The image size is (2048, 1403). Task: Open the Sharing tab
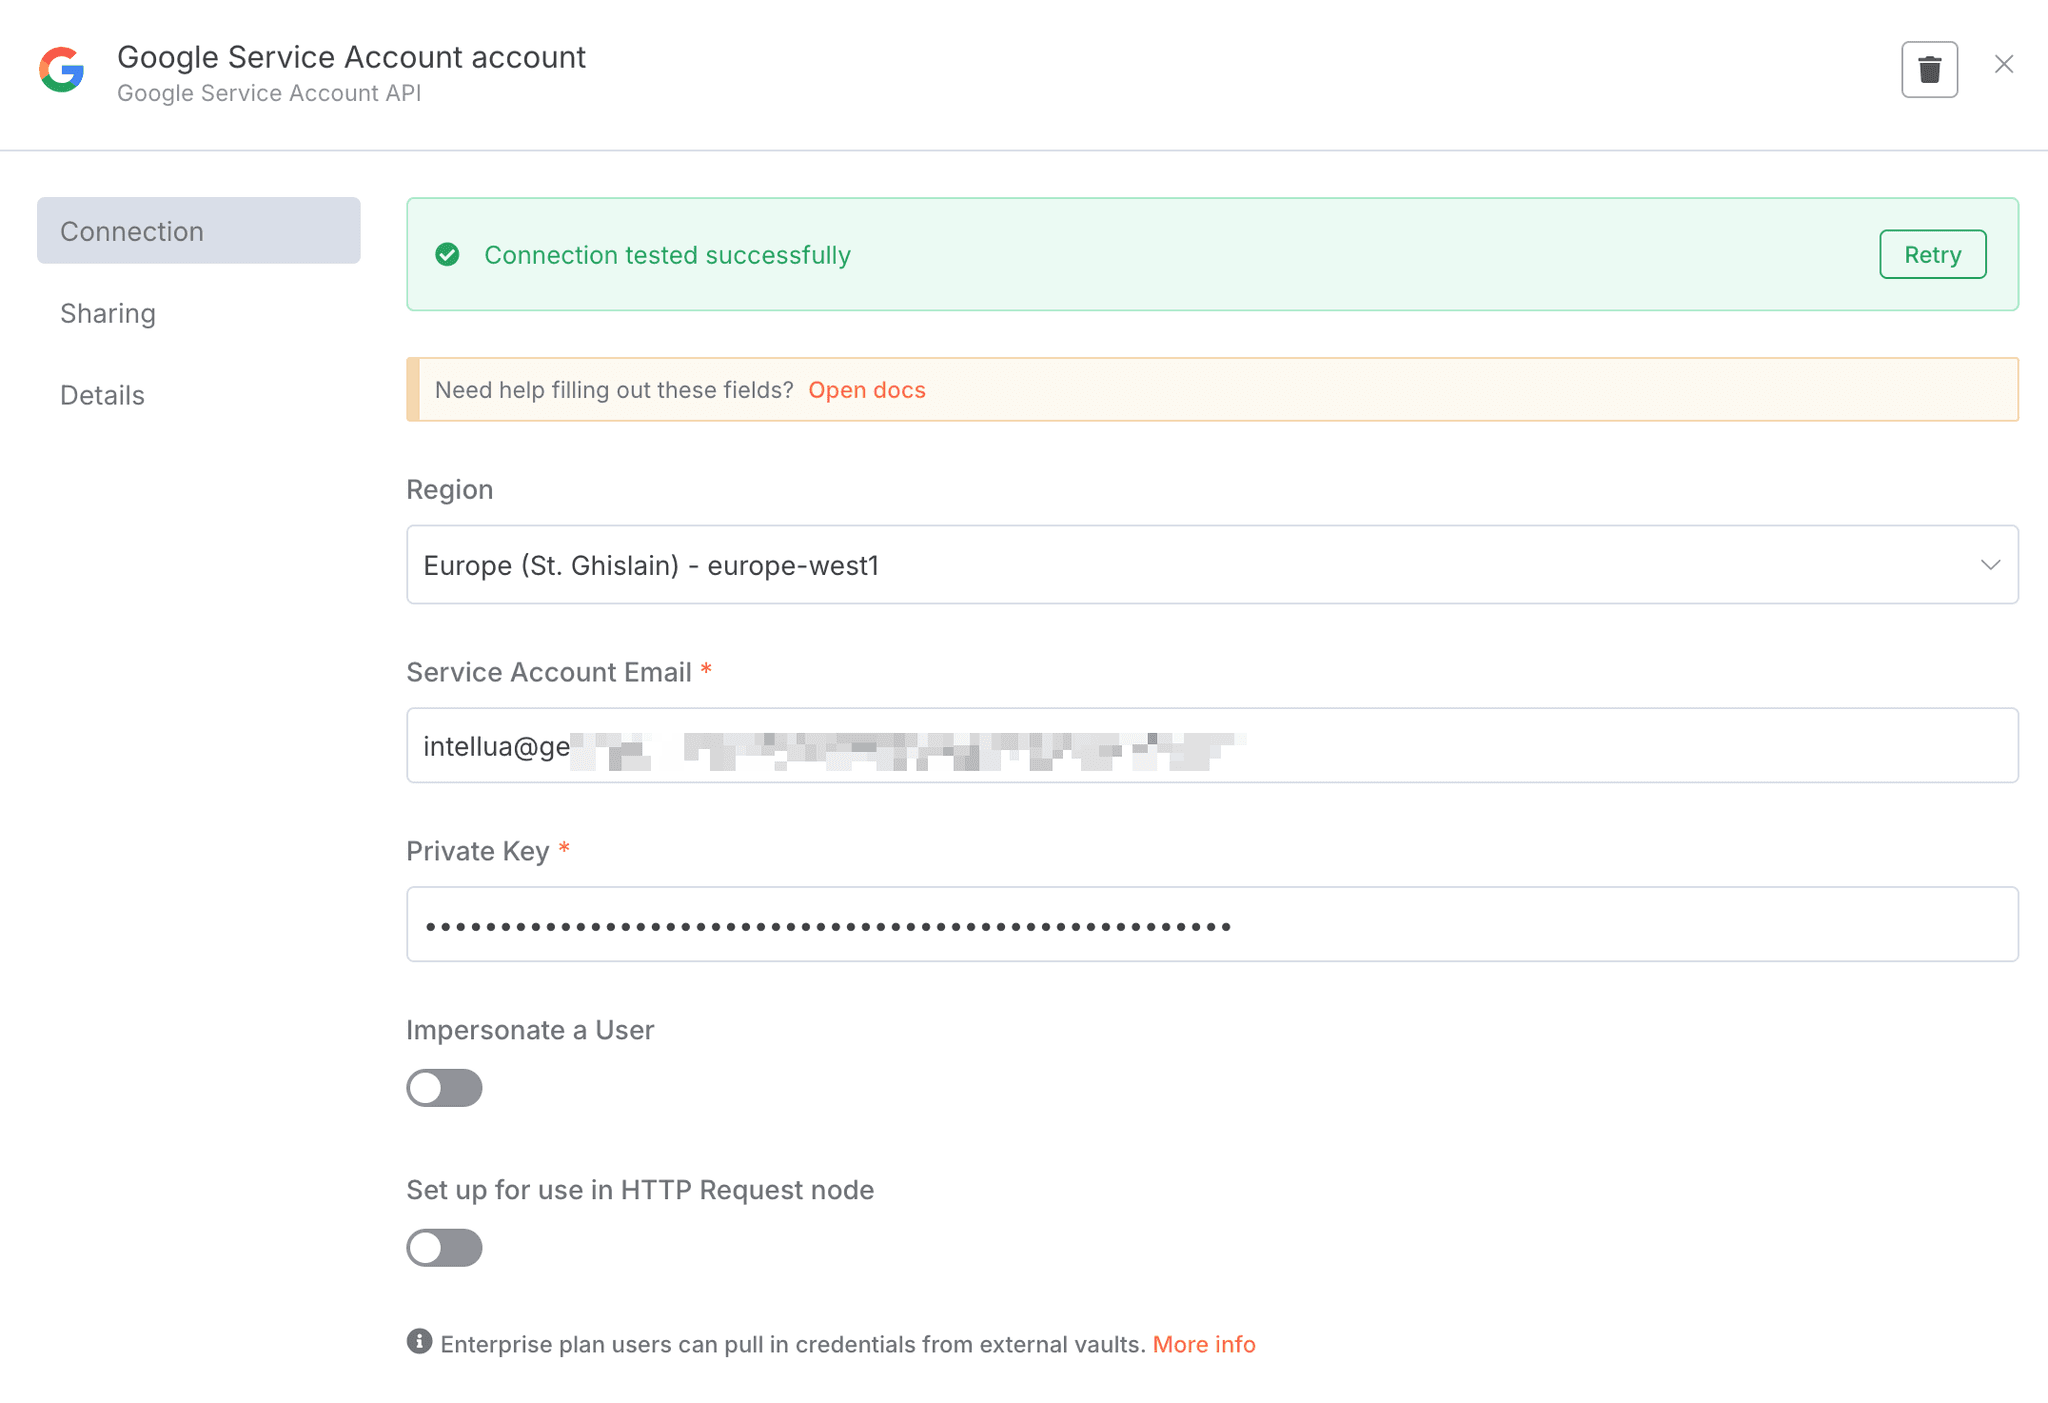click(x=108, y=313)
